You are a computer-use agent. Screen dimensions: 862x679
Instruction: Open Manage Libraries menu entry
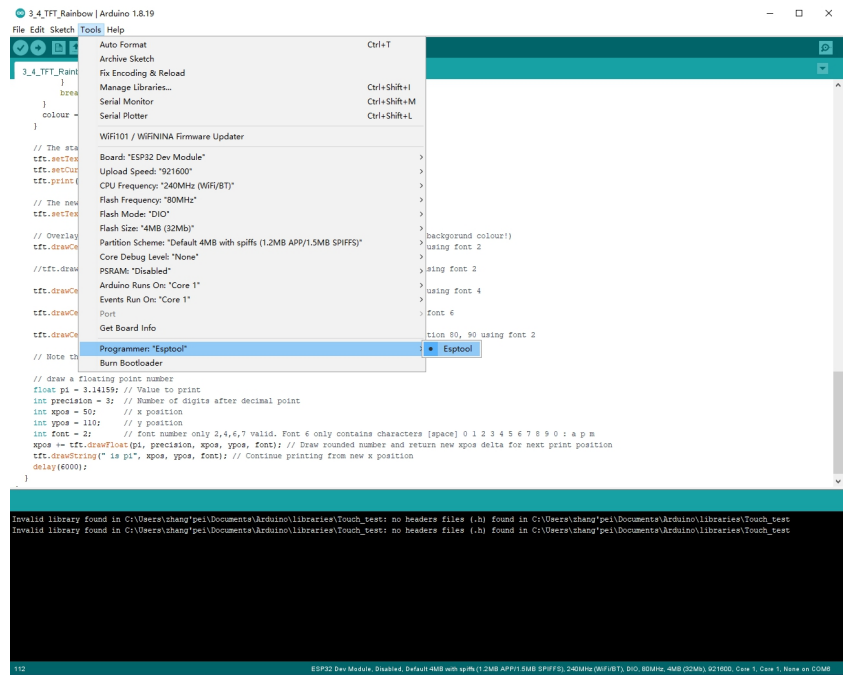click(135, 87)
